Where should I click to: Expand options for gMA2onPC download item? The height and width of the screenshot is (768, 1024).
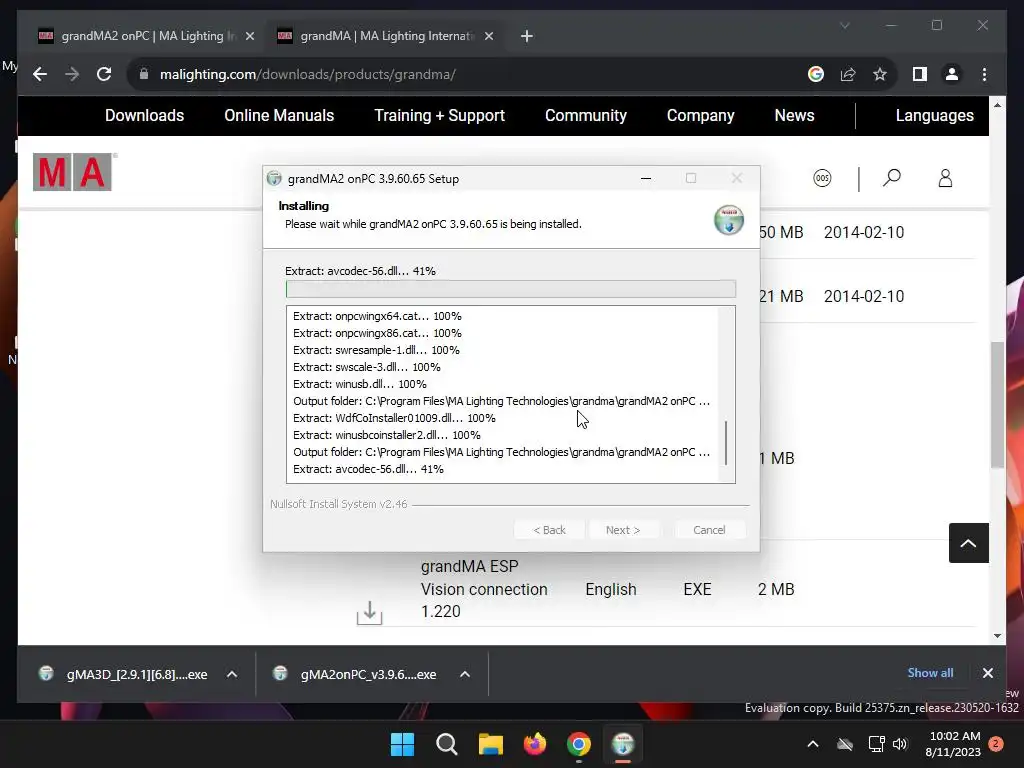tap(465, 674)
